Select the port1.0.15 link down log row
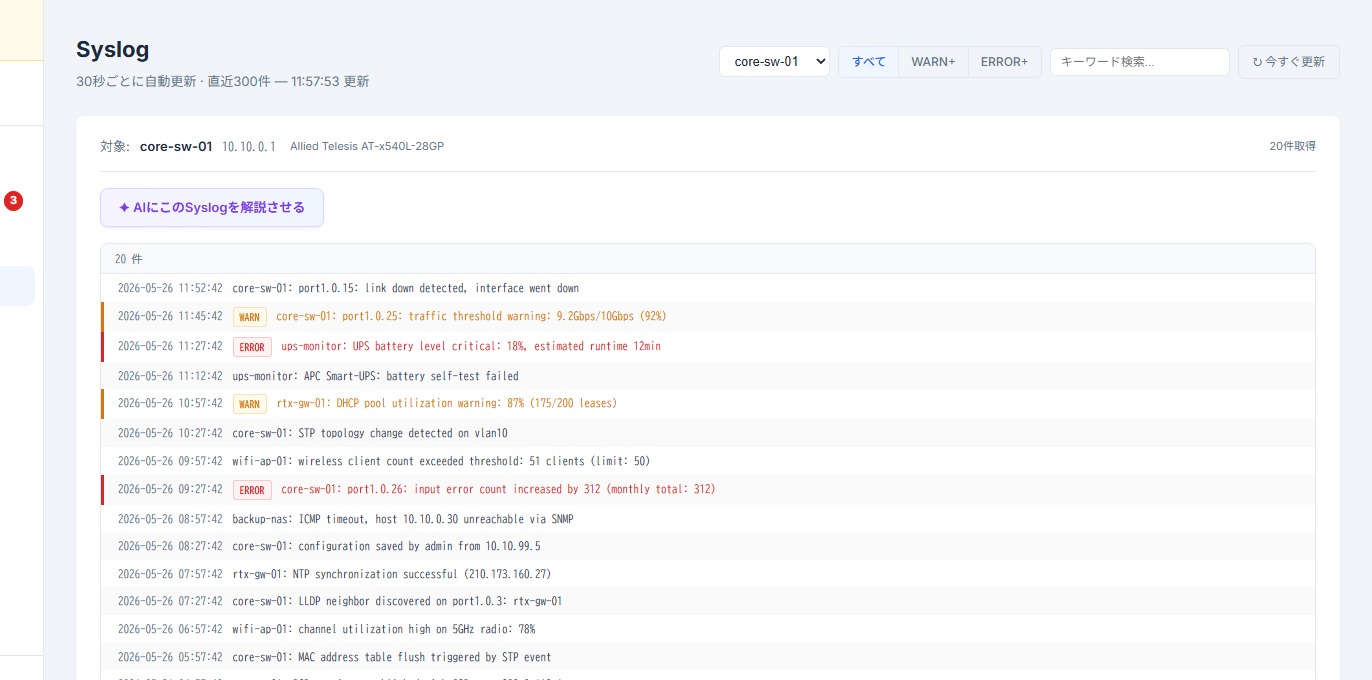1372x680 pixels. [708, 288]
